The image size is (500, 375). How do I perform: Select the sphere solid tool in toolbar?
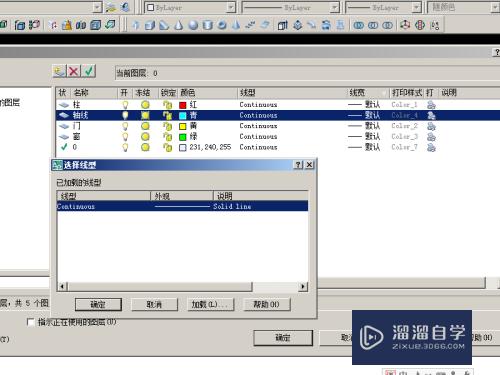tap(193, 25)
